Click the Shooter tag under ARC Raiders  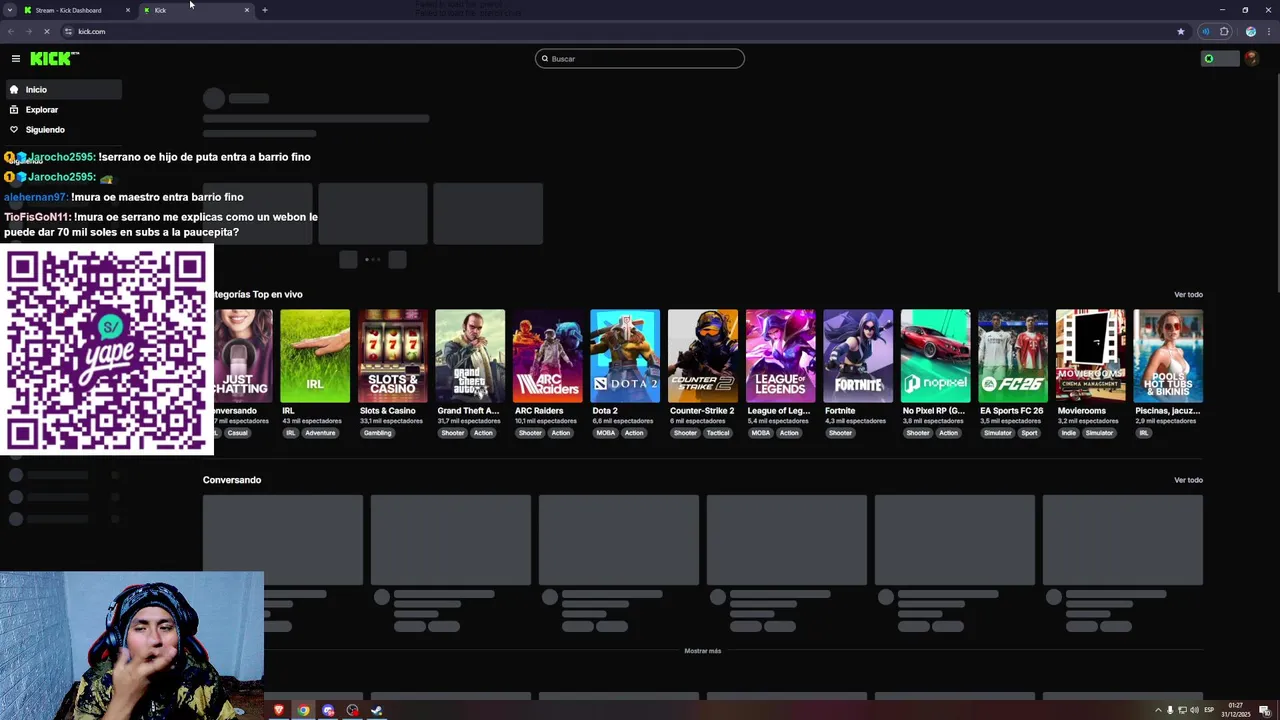pyautogui.click(x=530, y=433)
